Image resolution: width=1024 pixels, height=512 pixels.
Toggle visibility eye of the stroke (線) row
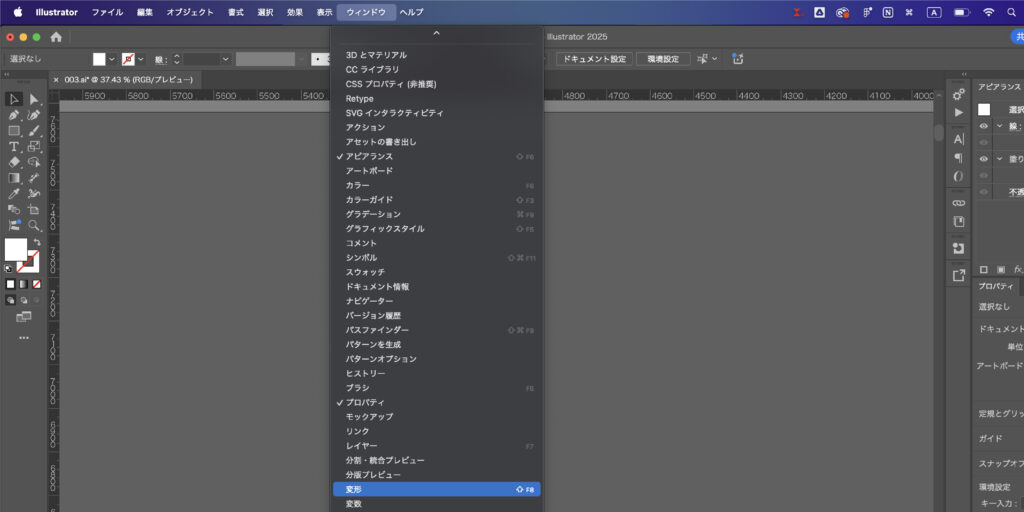(984, 126)
